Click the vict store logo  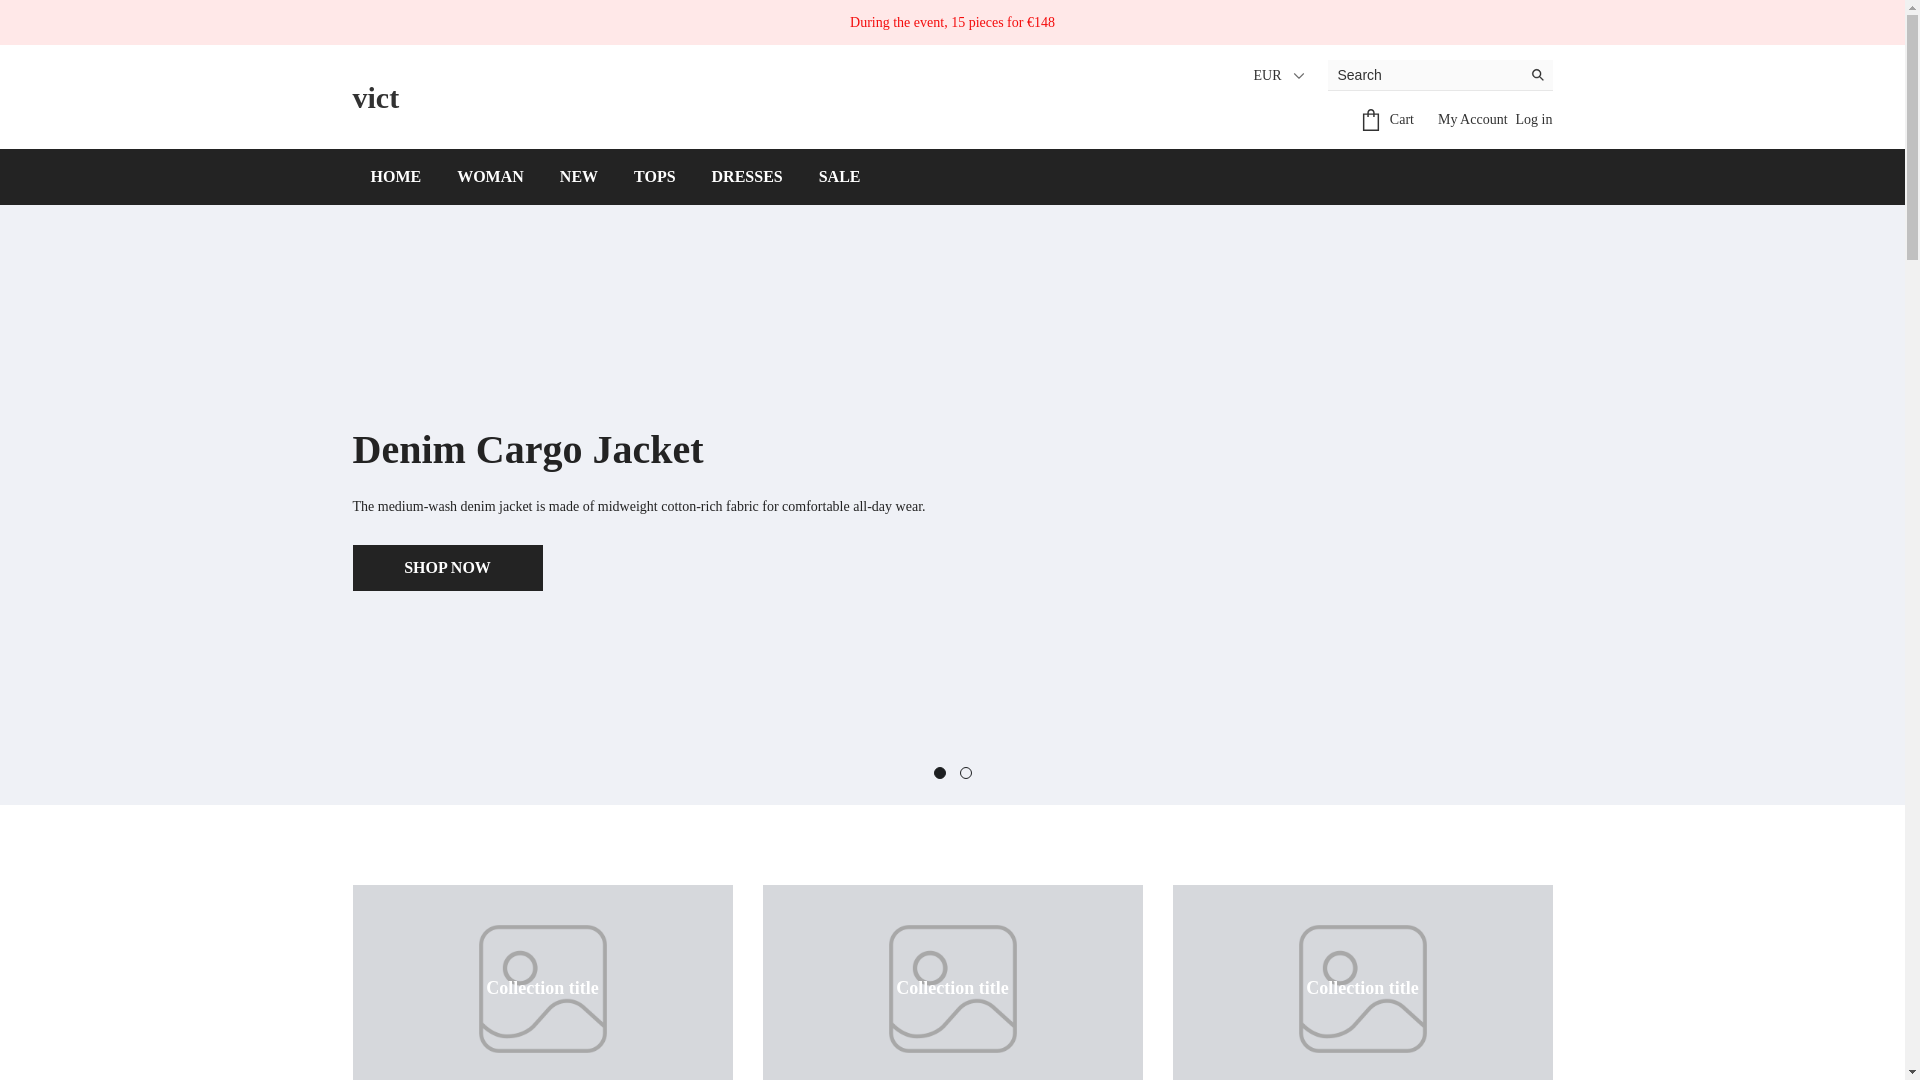(375, 98)
